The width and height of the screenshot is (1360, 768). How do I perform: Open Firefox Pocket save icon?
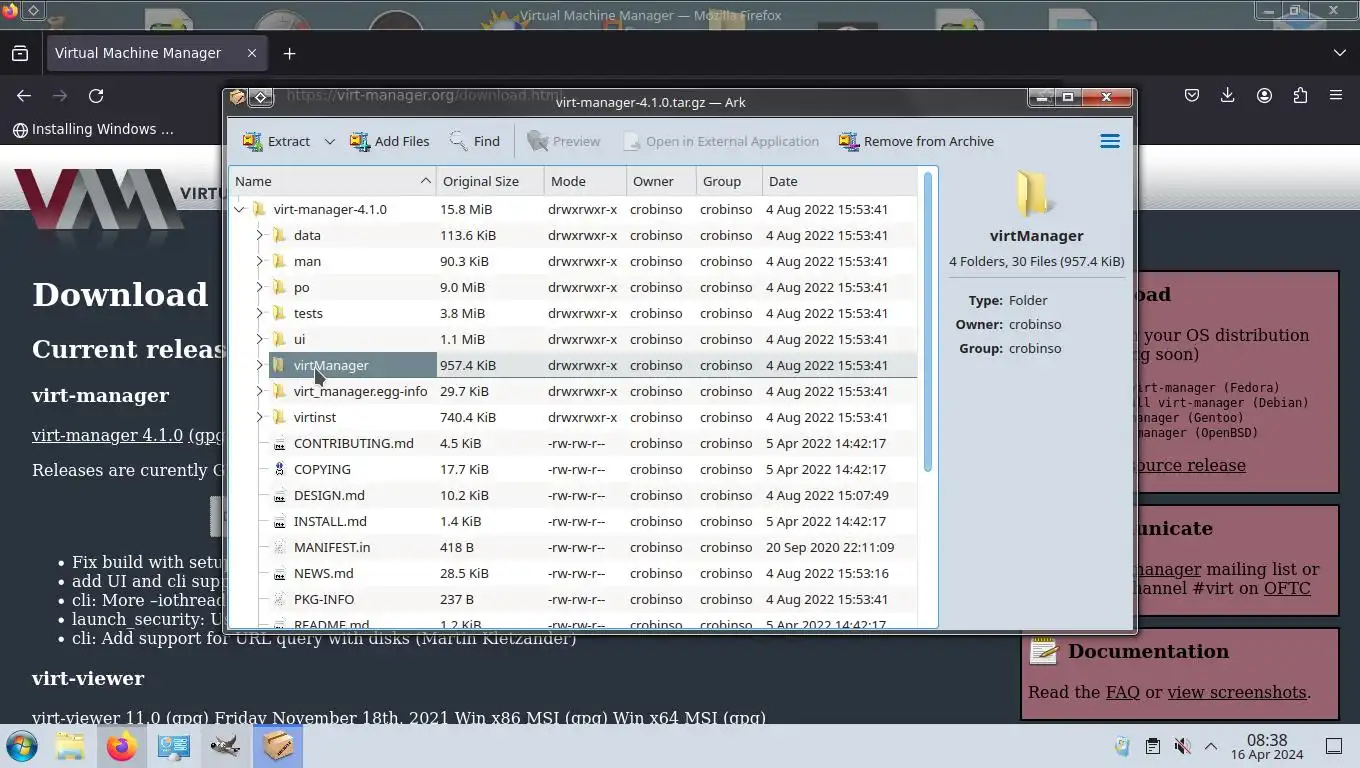point(1192,95)
